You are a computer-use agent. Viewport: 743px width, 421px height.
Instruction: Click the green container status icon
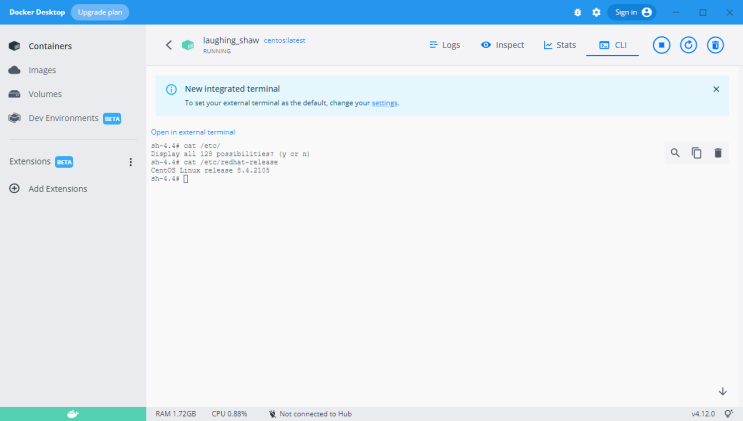pos(188,45)
